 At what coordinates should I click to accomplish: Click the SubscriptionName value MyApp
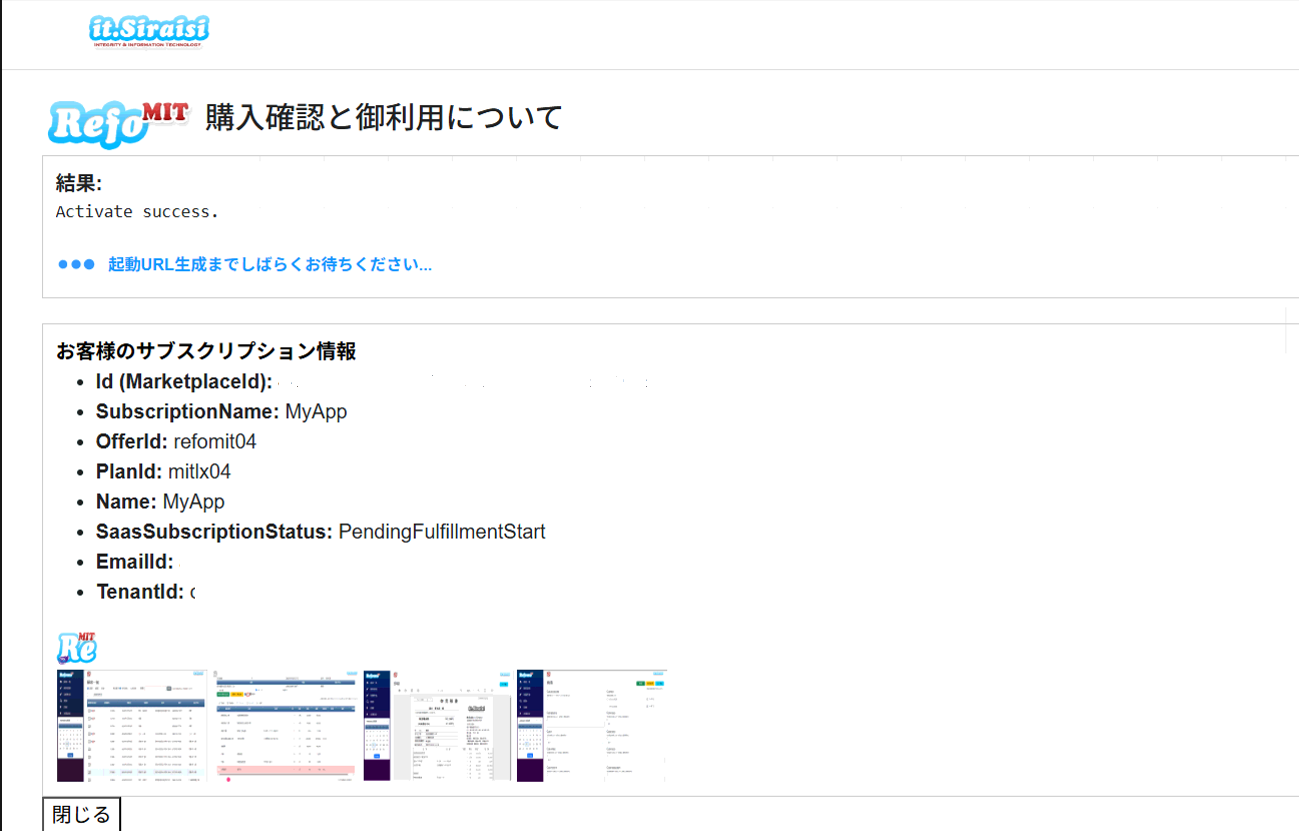point(316,411)
